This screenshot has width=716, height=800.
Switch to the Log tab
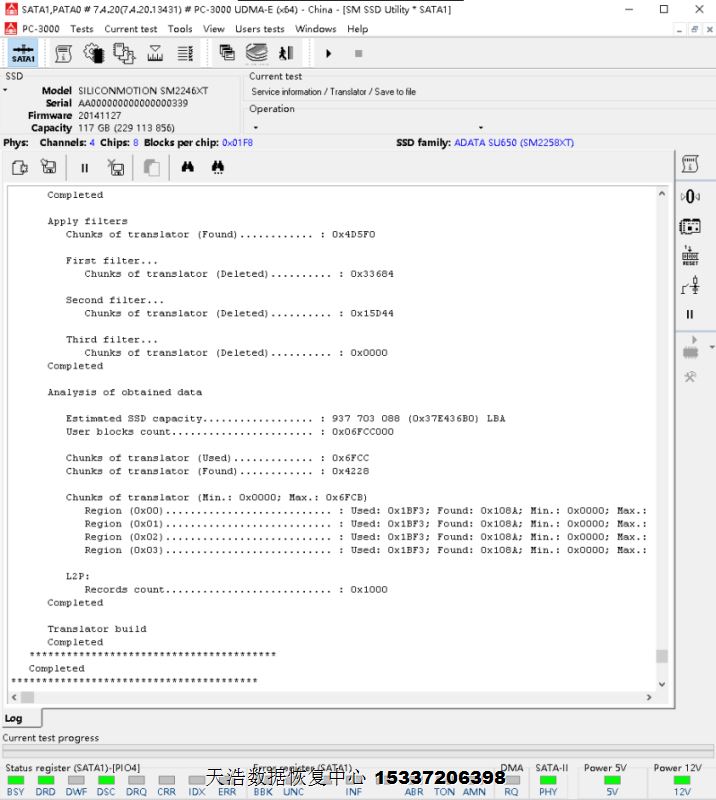(14, 718)
